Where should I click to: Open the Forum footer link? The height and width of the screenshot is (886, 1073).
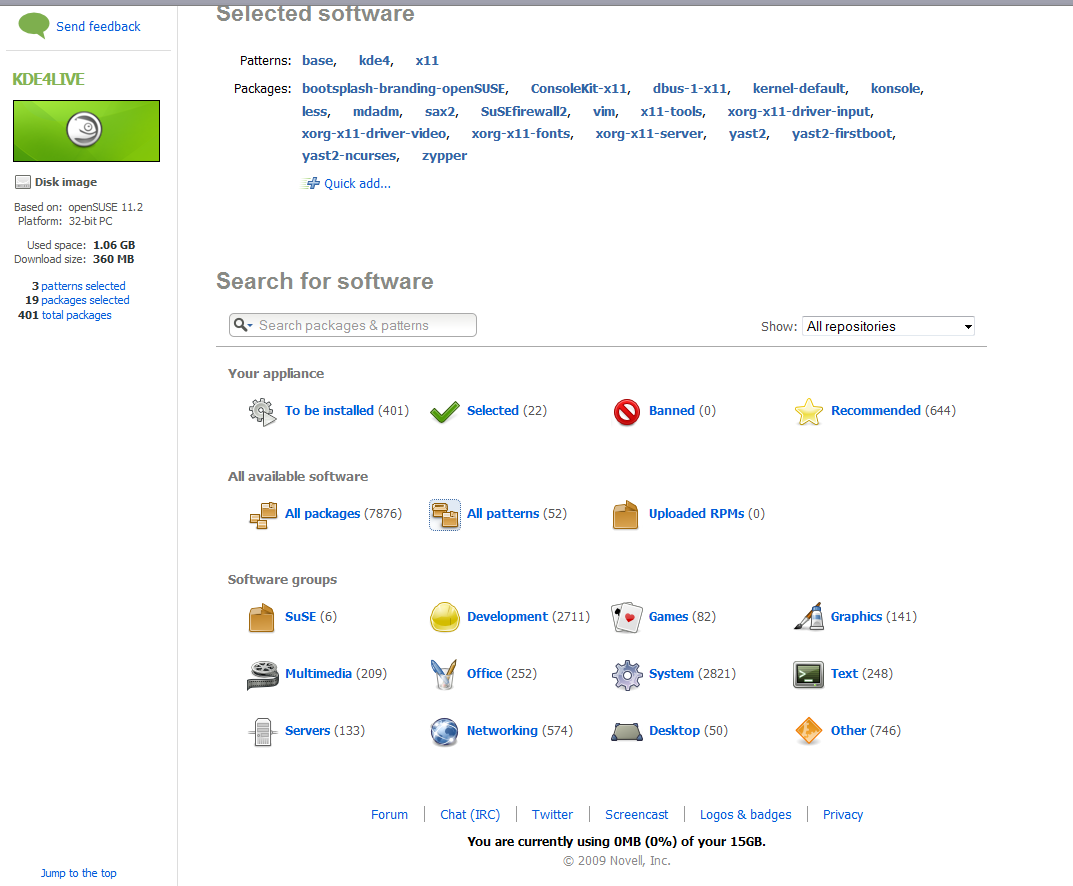(389, 814)
